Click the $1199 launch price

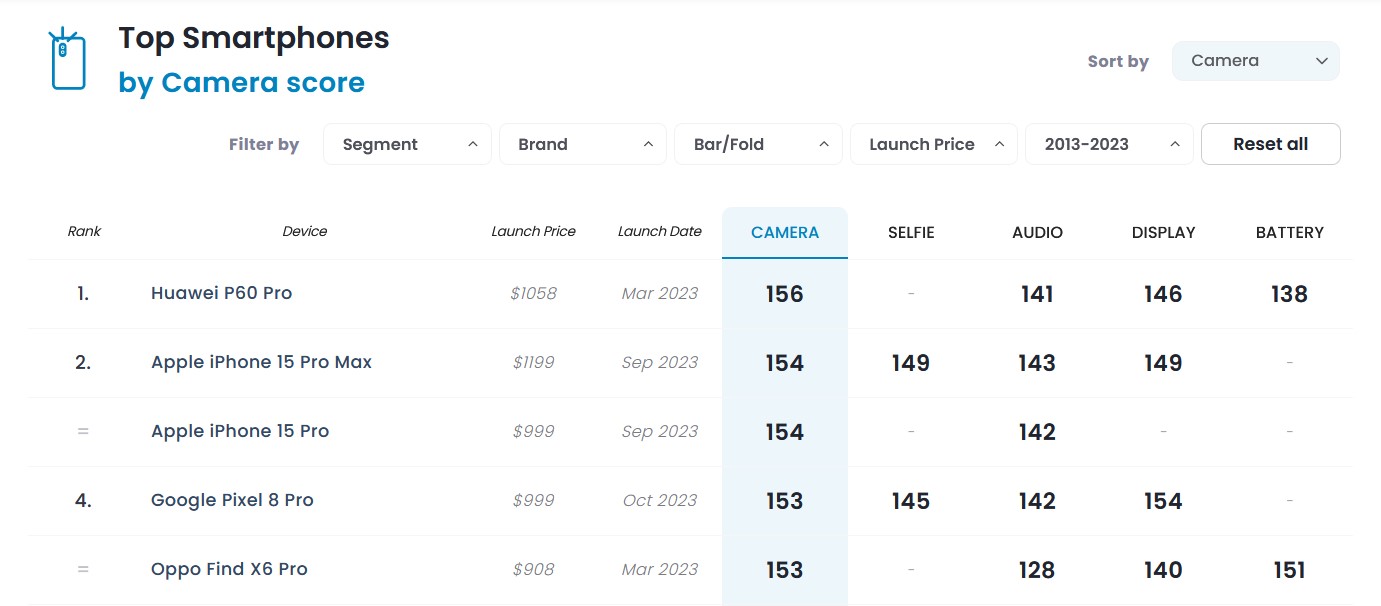[533, 362]
